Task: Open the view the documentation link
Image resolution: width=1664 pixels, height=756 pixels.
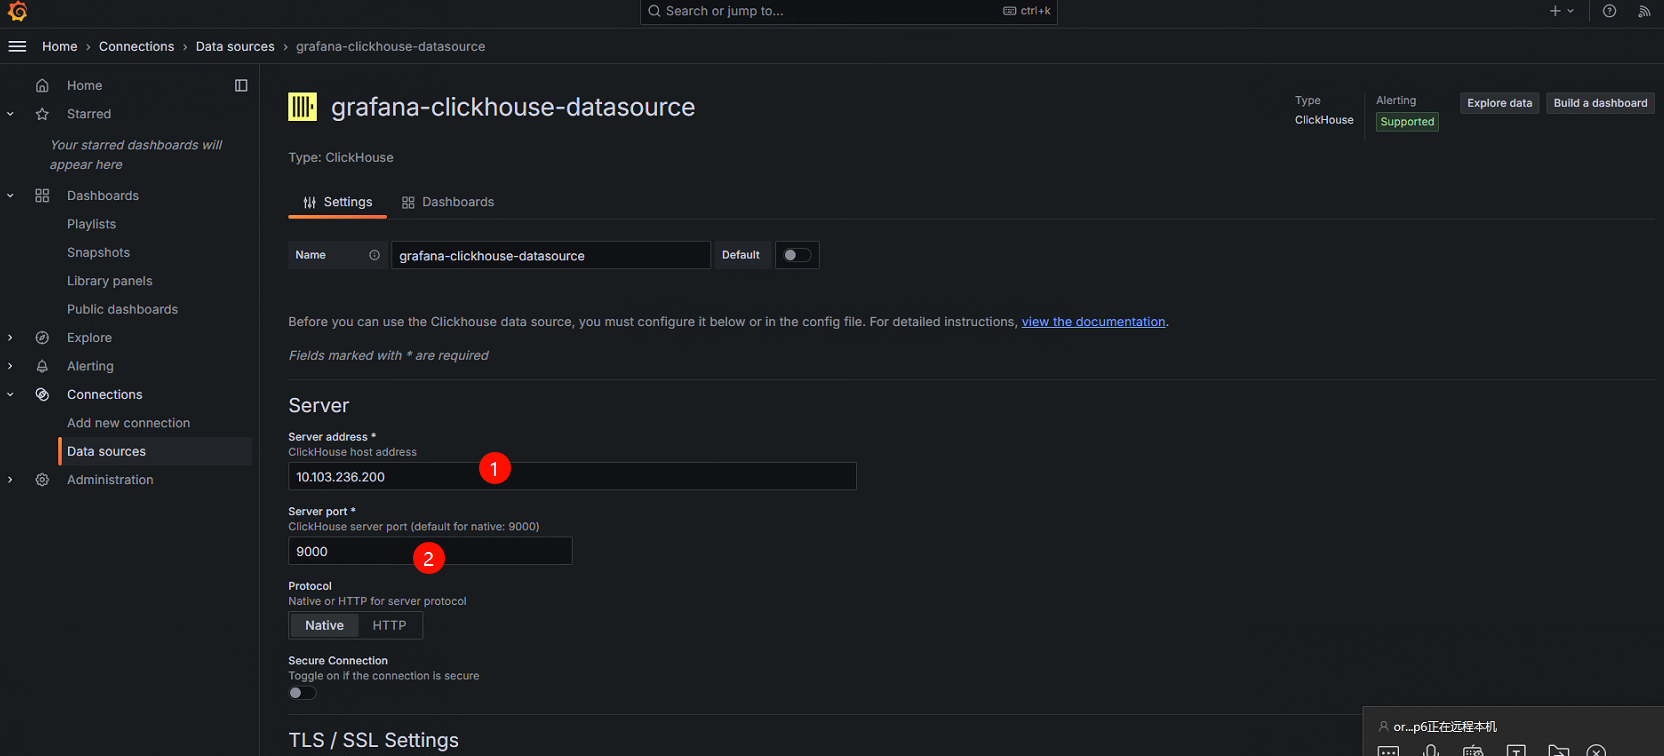Action: click(1093, 322)
